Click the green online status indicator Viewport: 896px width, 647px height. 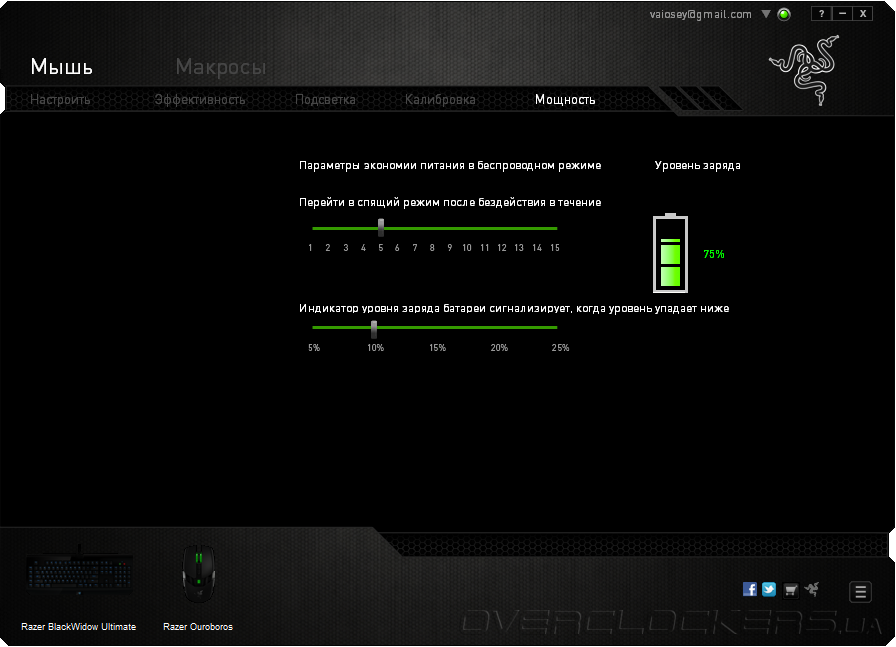pos(784,14)
